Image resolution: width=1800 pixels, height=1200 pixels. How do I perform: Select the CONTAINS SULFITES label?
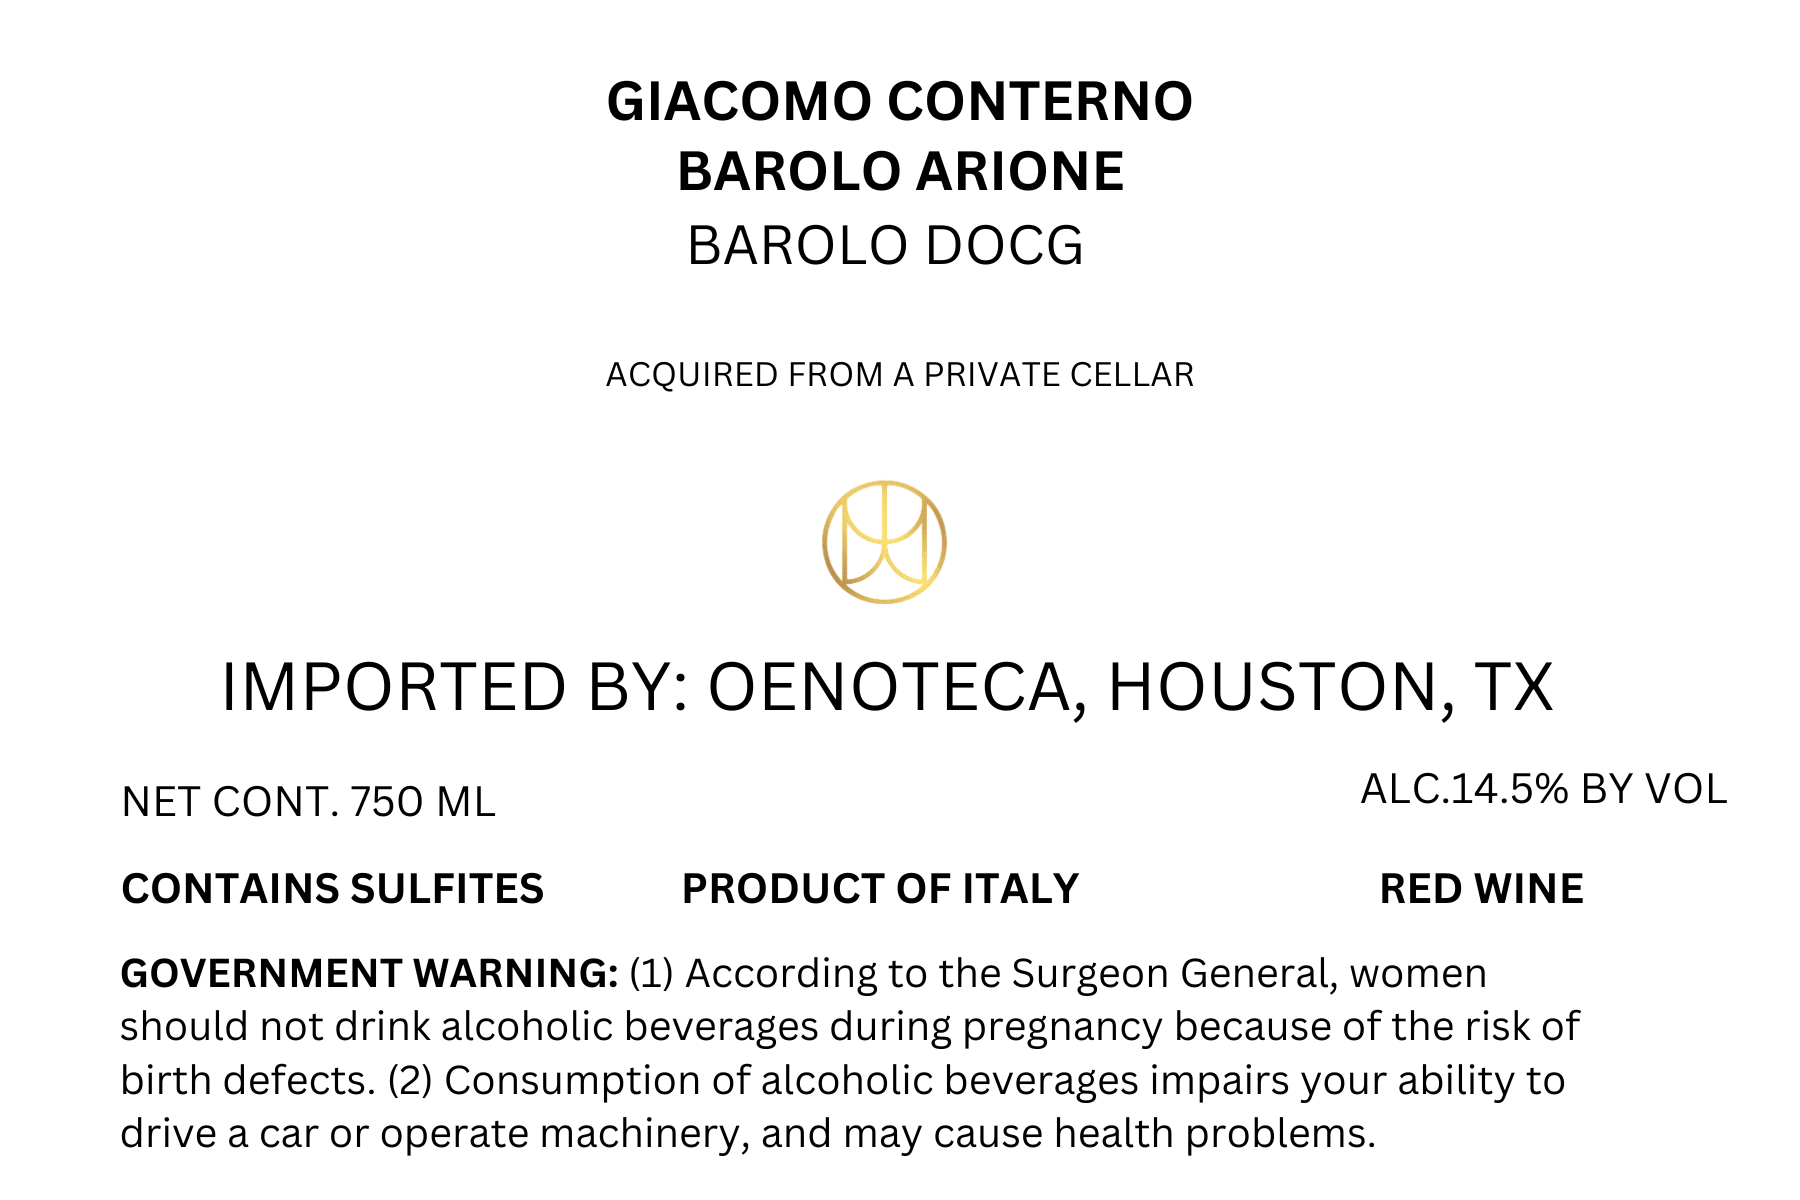tap(332, 889)
